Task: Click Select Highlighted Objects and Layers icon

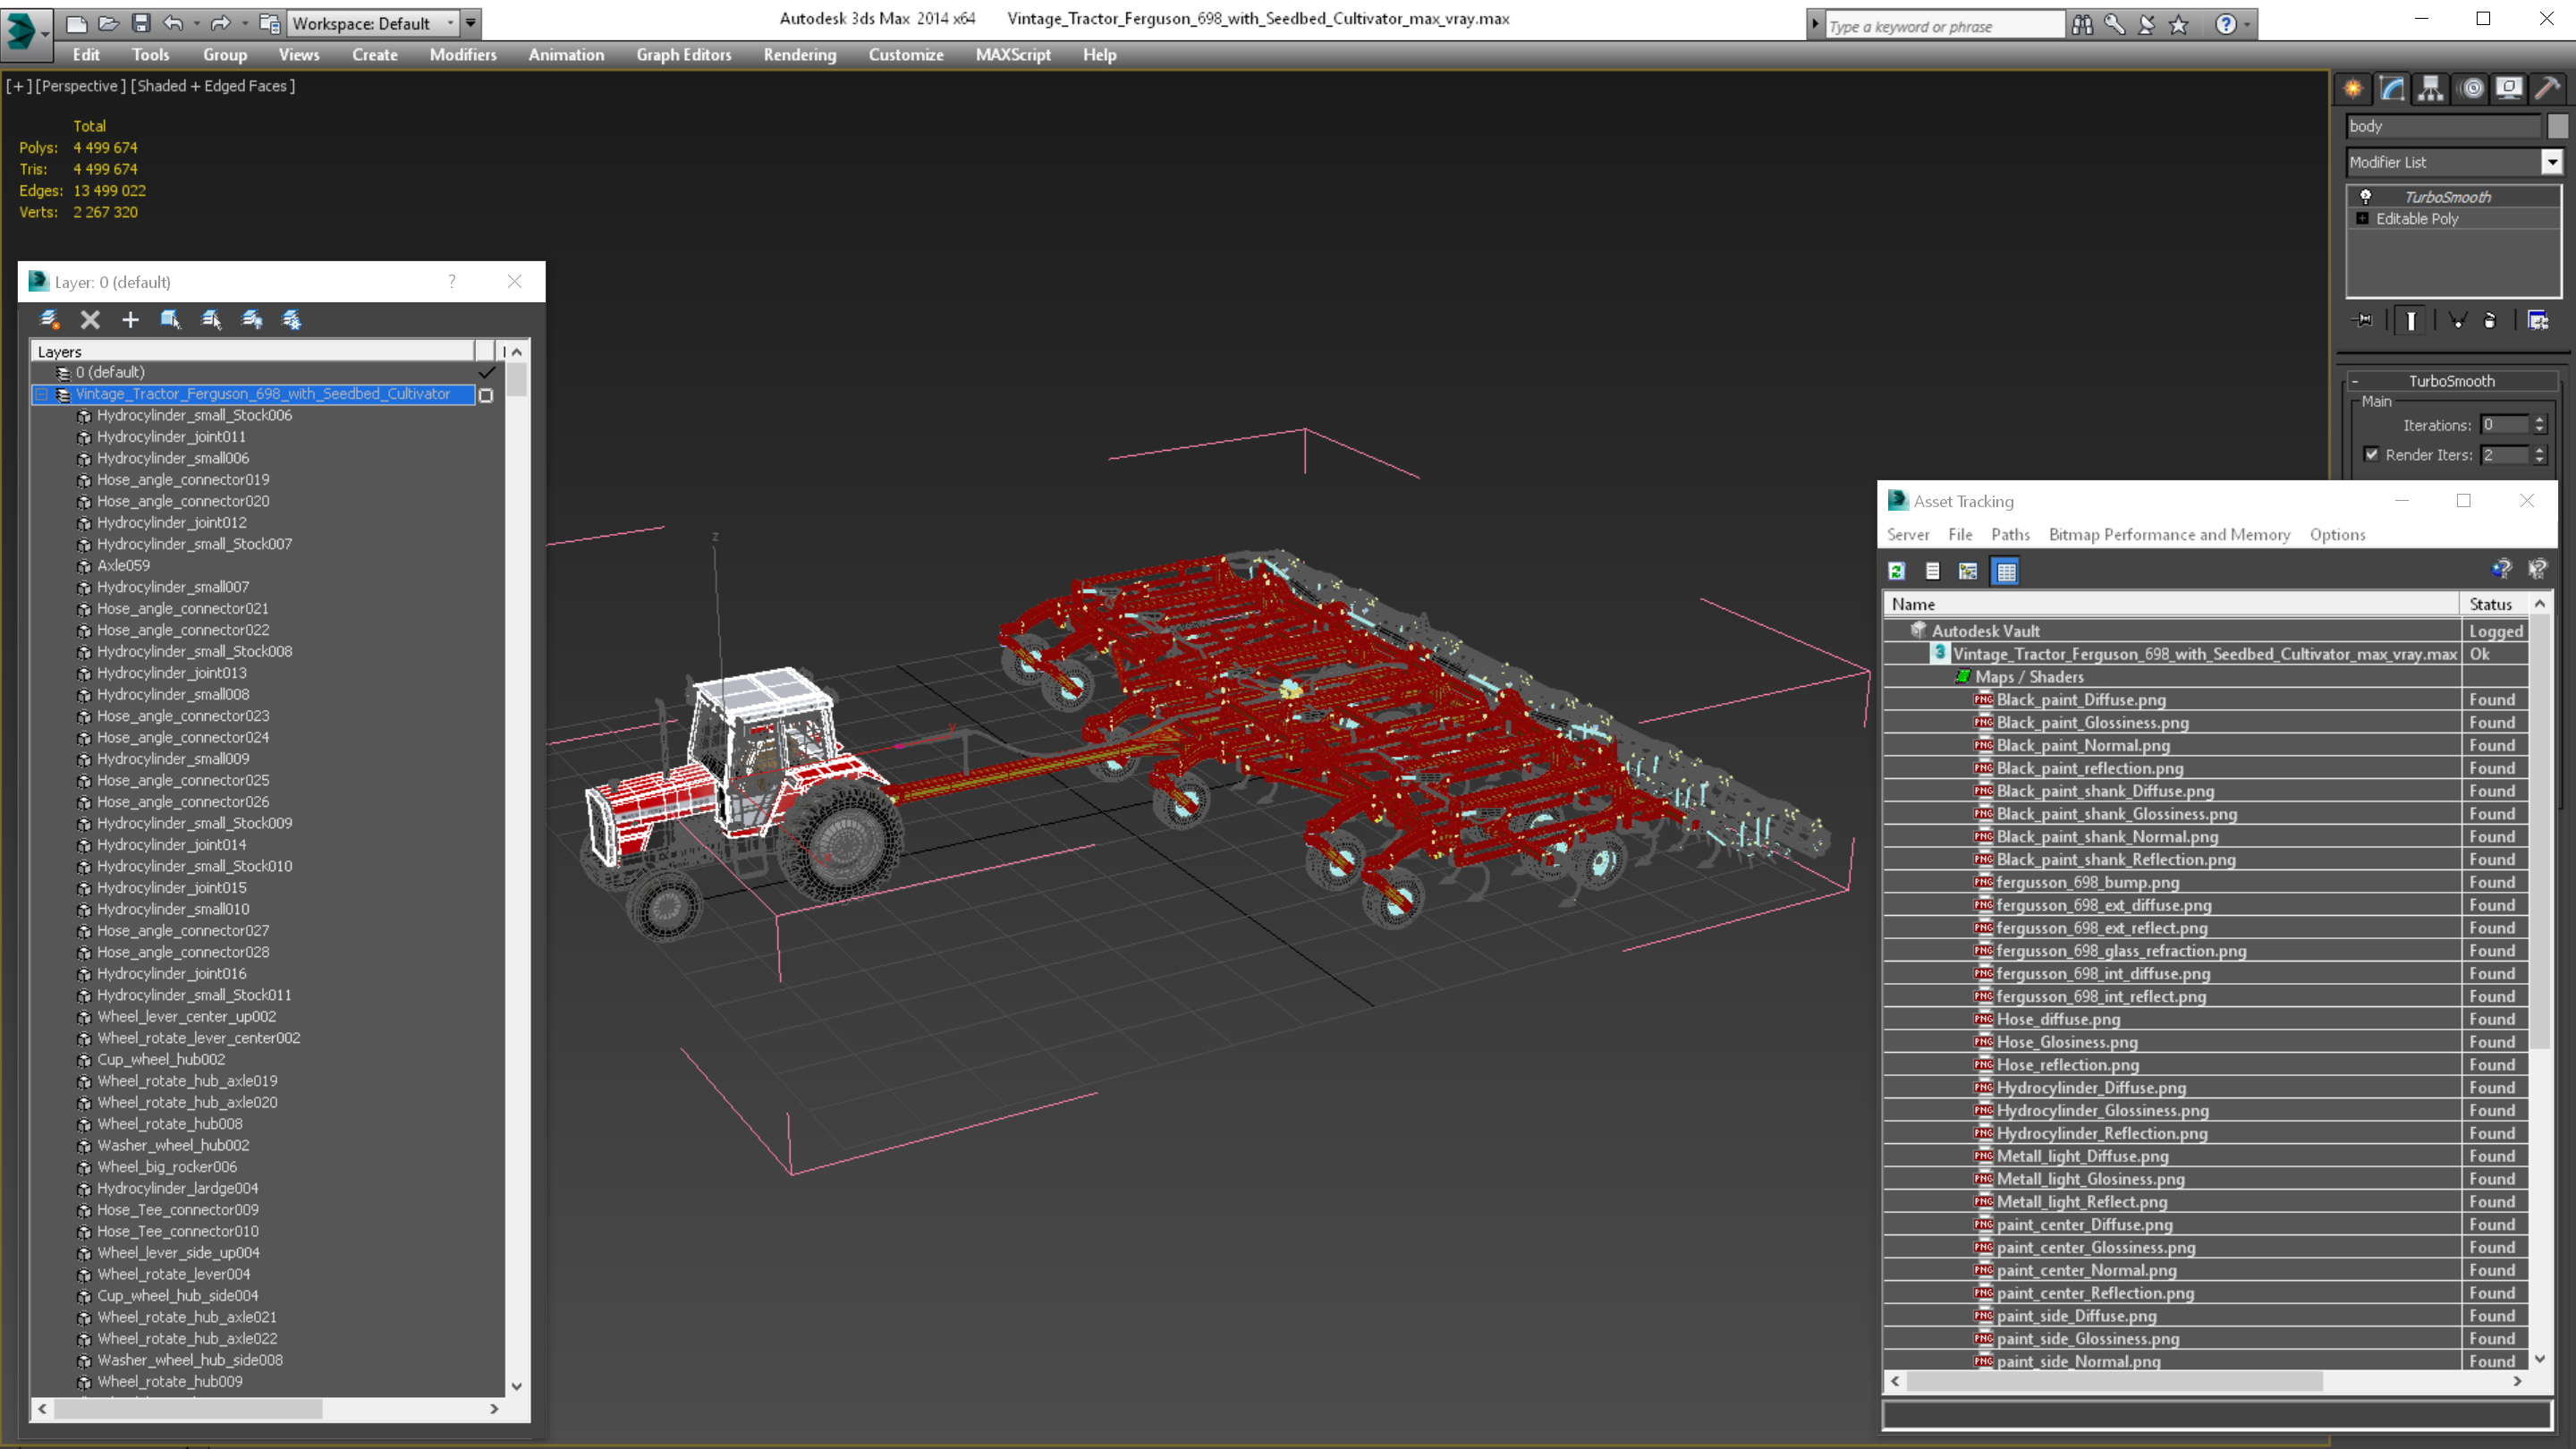Action: (x=170, y=319)
